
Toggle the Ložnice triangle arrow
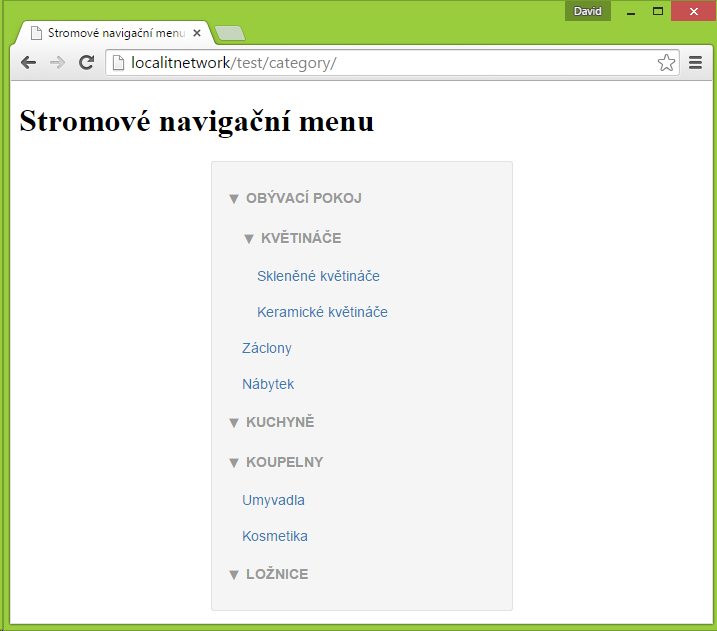click(x=234, y=575)
